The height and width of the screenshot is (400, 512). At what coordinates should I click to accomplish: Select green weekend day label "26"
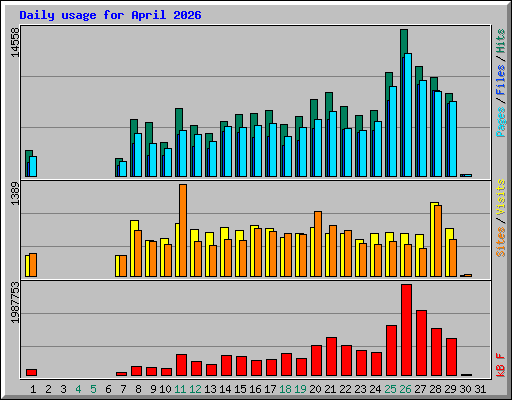pyautogui.click(x=405, y=389)
